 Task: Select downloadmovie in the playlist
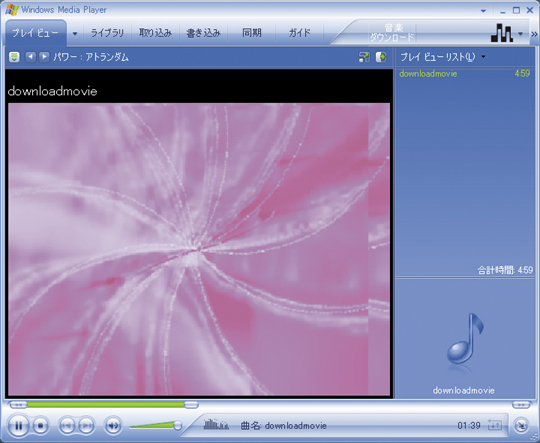pyautogui.click(x=428, y=74)
